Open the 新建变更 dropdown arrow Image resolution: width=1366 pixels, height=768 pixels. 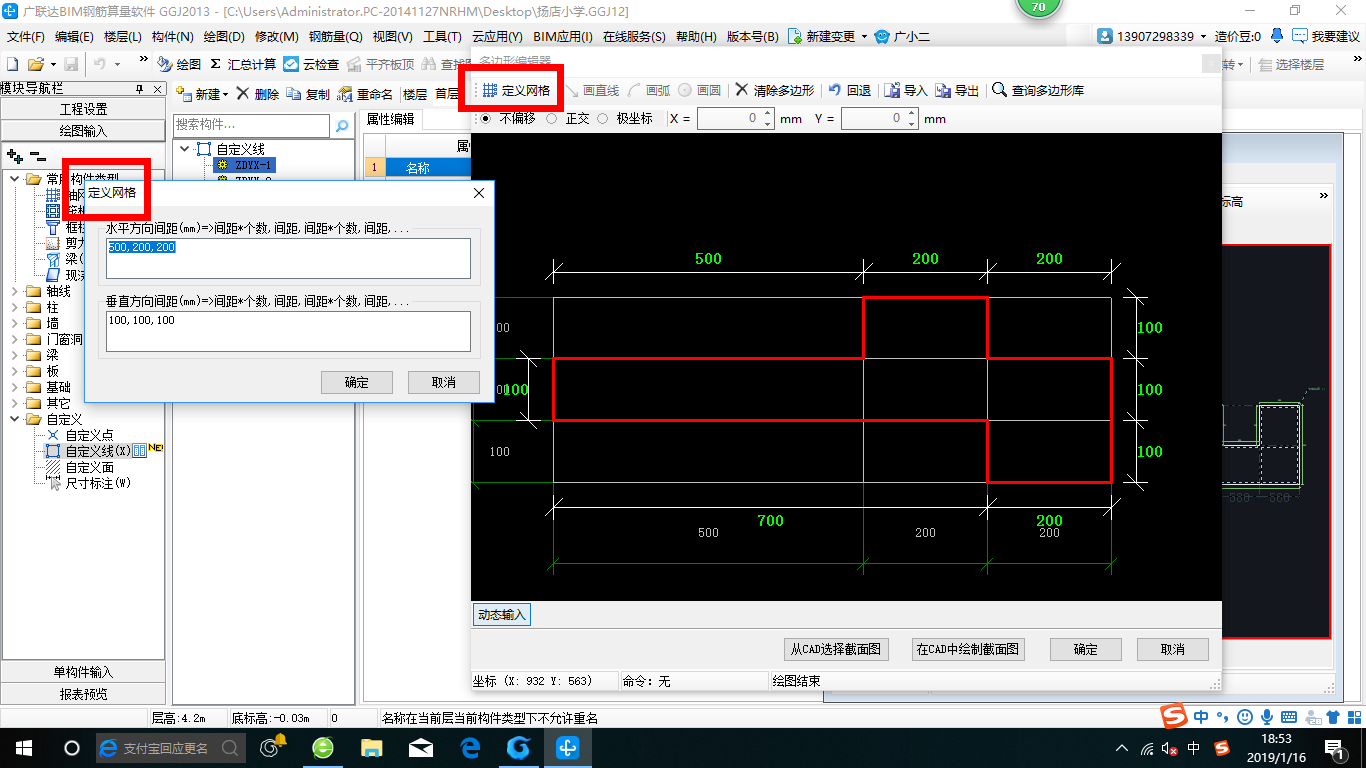tap(863, 36)
